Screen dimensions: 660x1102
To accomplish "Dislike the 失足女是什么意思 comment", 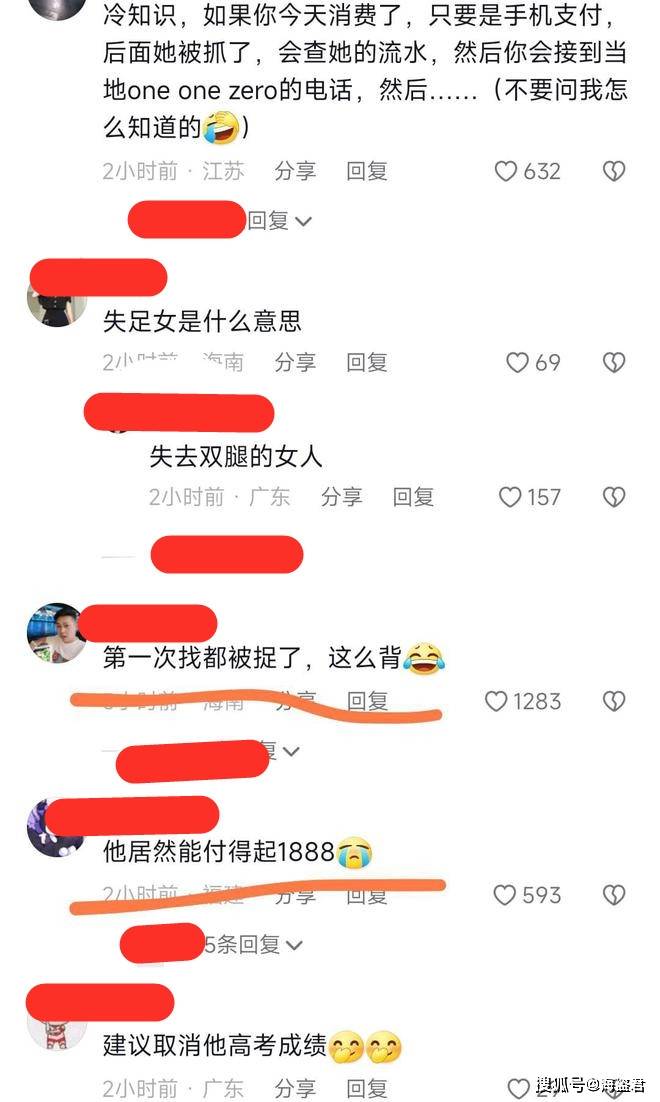I will pos(614,363).
